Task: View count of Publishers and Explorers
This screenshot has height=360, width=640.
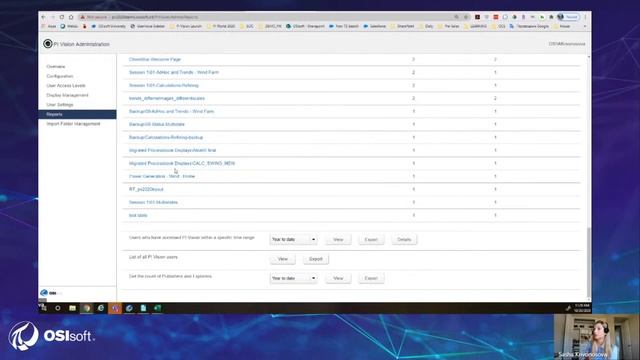Action: click(338, 278)
